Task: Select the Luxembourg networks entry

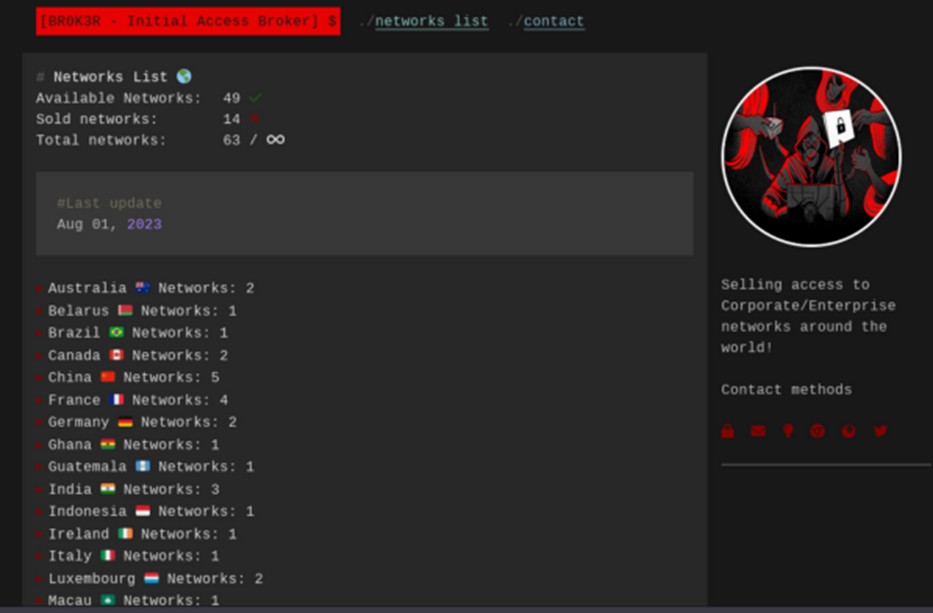Action: [155, 578]
